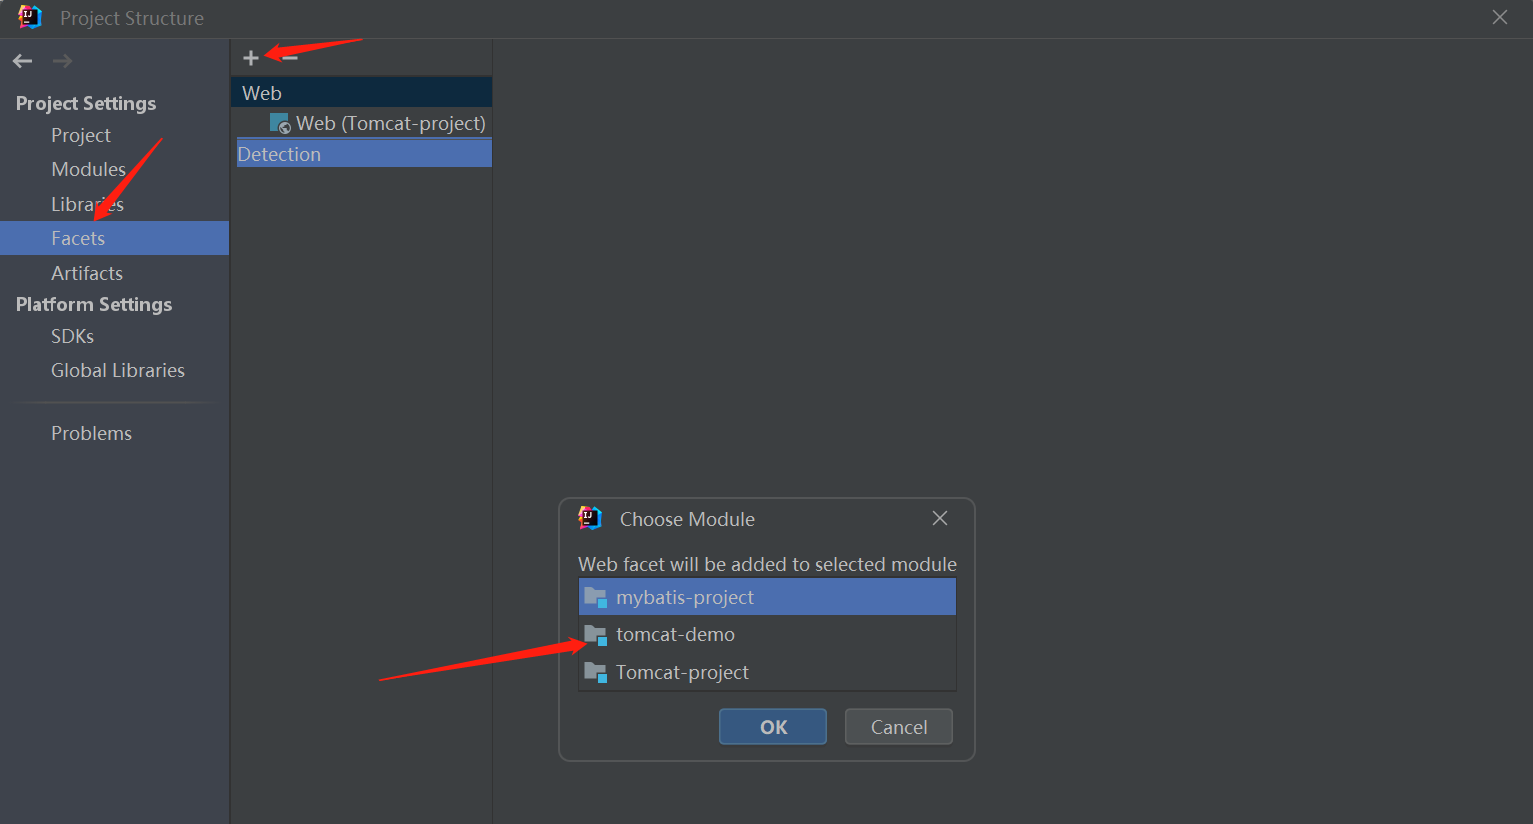Open Global Libraries settings
The height and width of the screenshot is (824, 1533).
click(x=118, y=370)
